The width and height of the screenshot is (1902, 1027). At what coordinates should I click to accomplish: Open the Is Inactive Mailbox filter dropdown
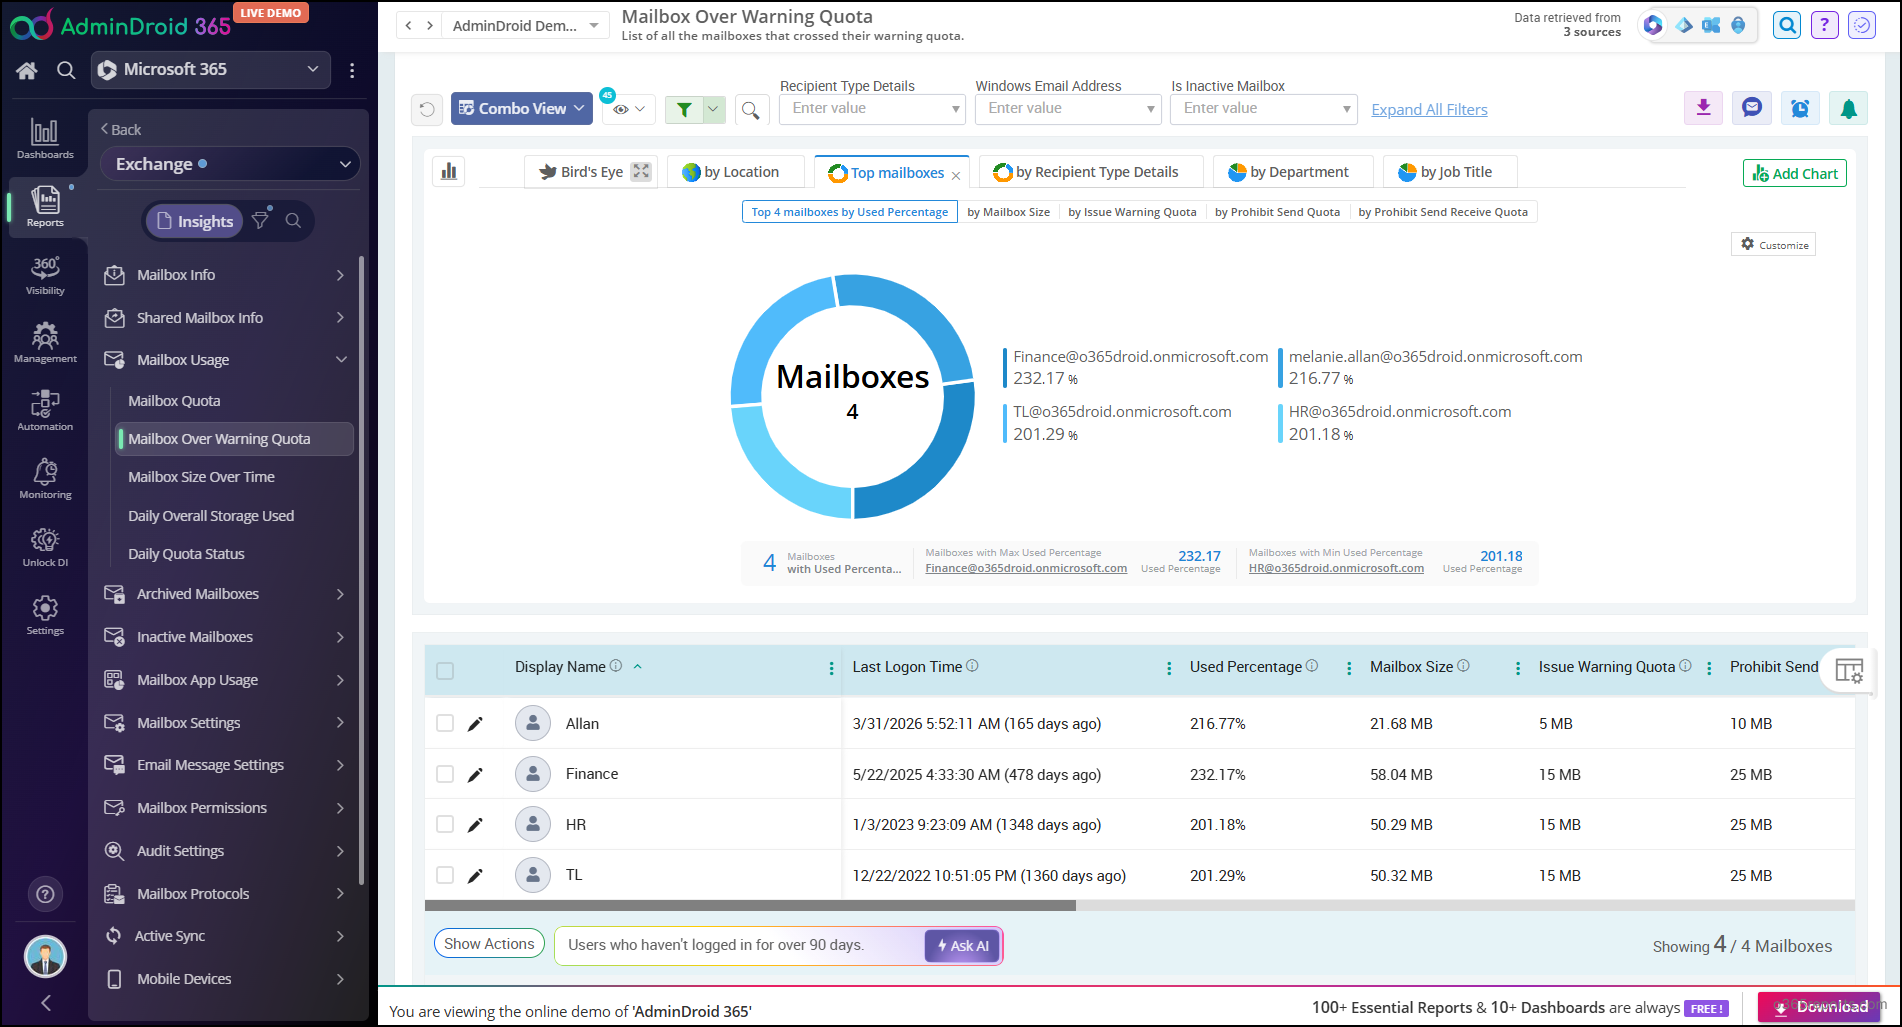(x=1264, y=108)
